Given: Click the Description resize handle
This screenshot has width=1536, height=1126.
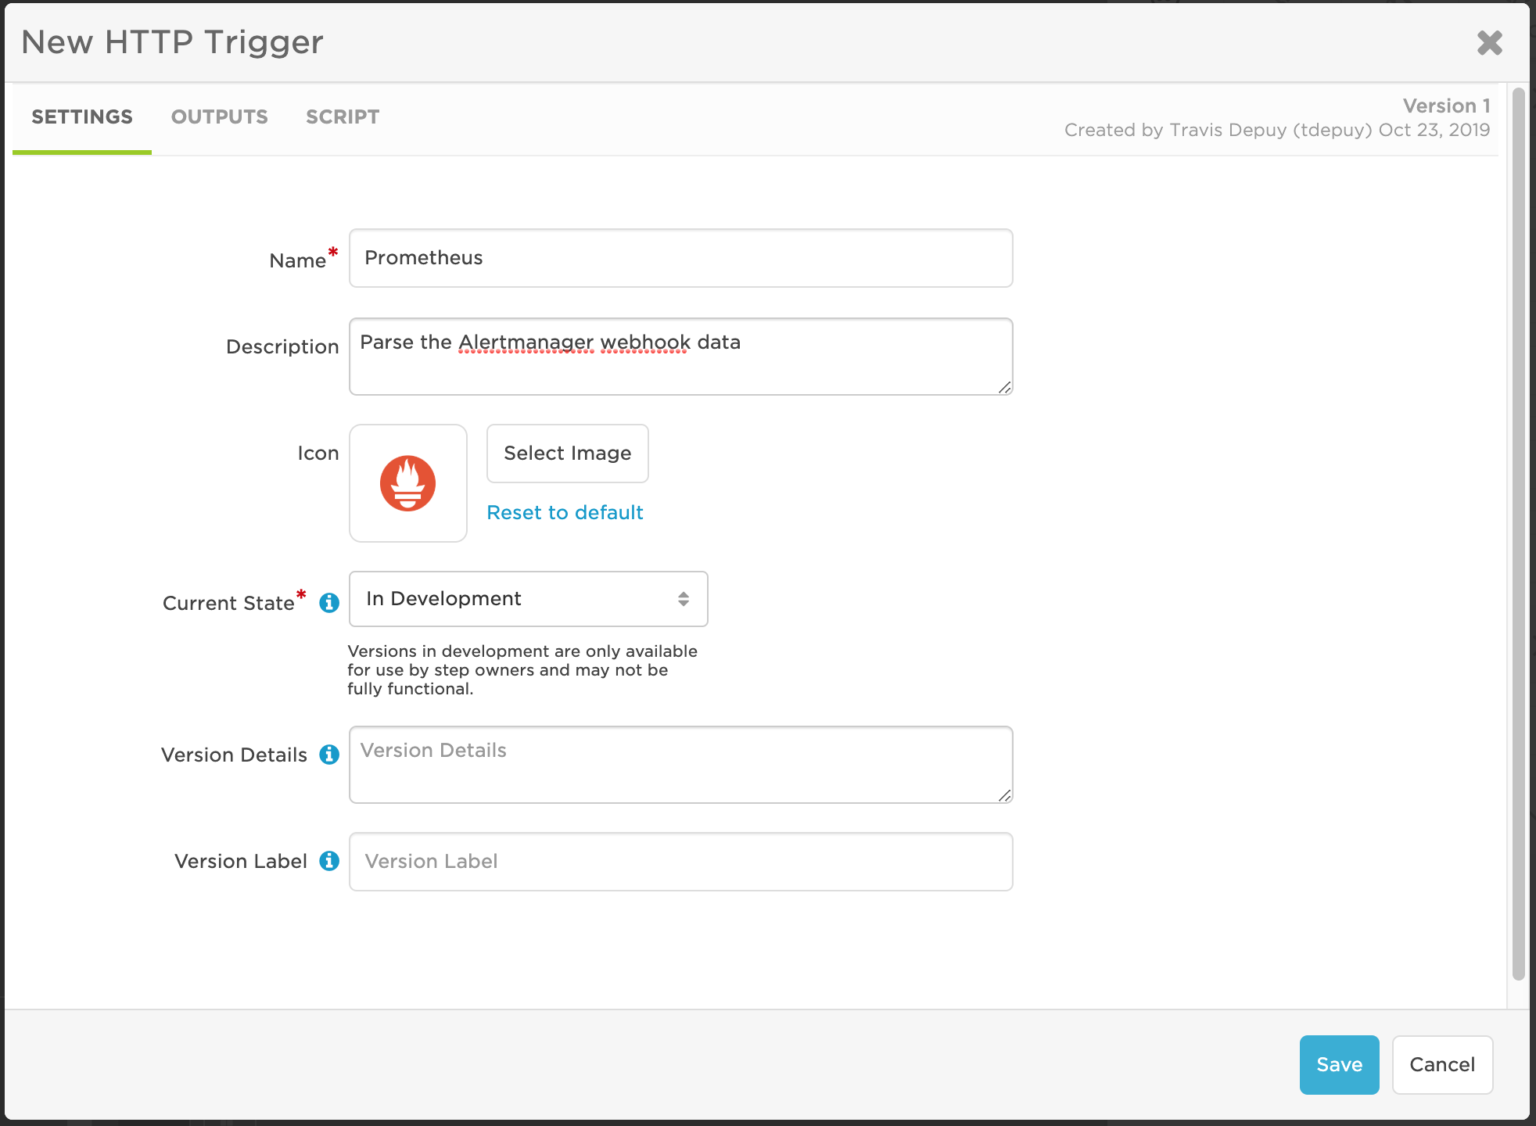Looking at the screenshot, I should click(x=1004, y=390).
